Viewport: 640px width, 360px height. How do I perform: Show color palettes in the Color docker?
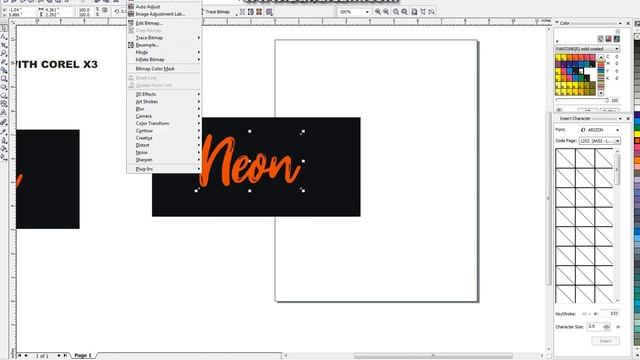pos(617,39)
